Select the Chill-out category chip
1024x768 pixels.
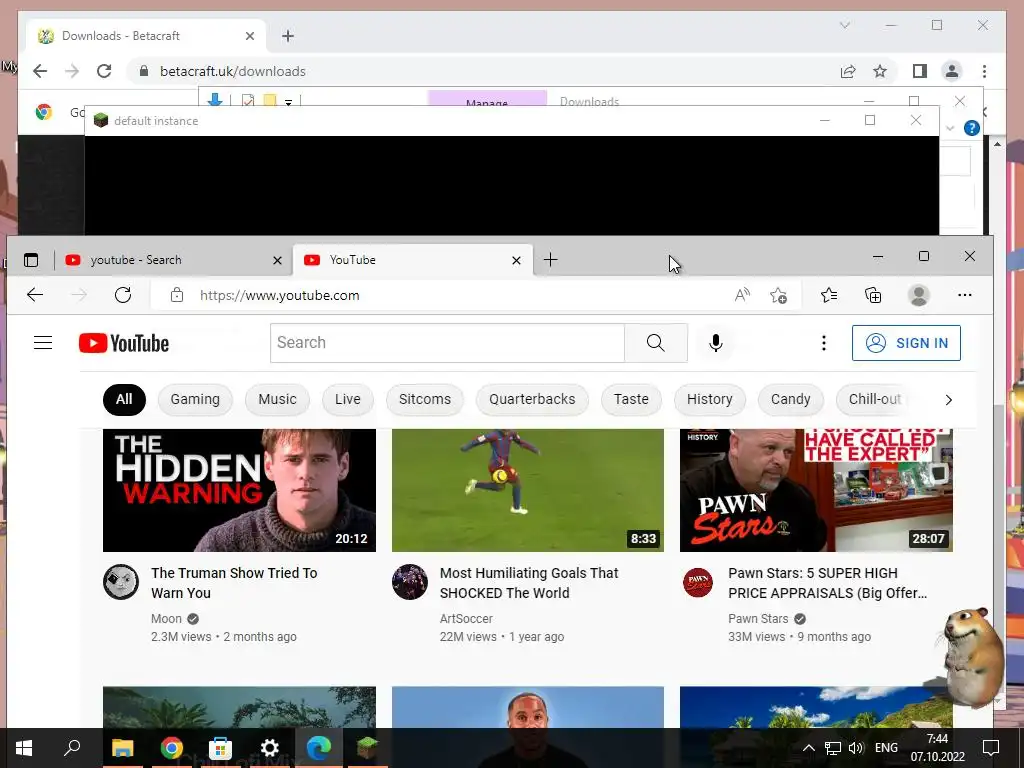pyautogui.click(x=874, y=399)
